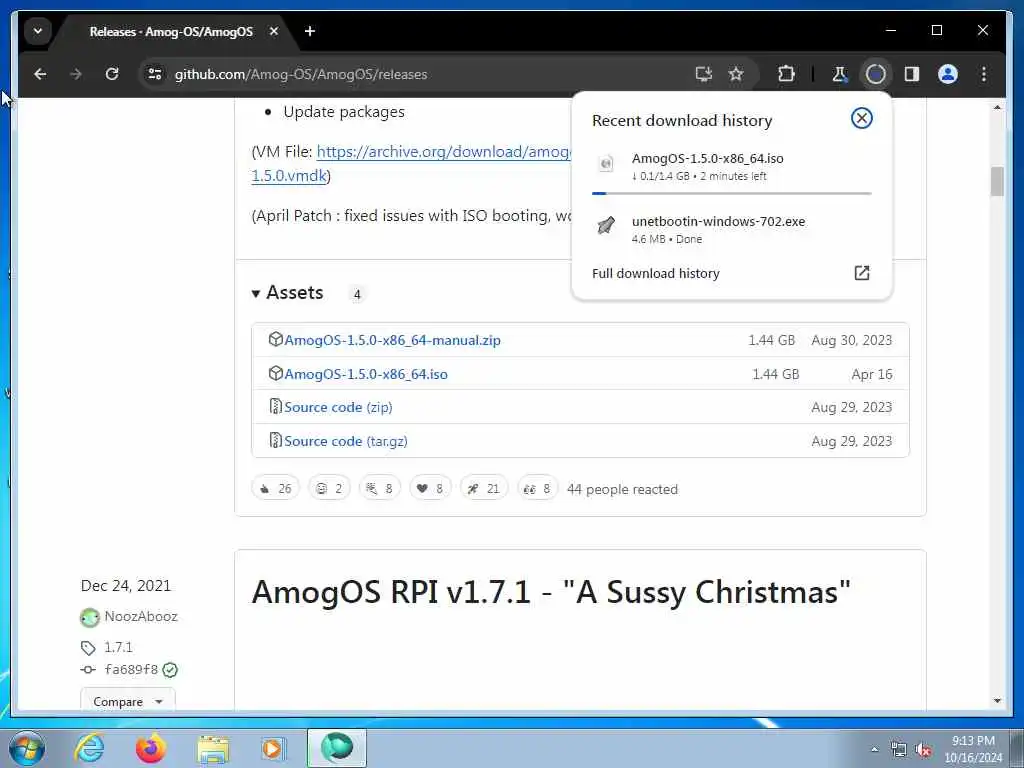The image size is (1024, 768).
Task: Open the Compare dropdown for 1.7.1
Action: [128, 701]
